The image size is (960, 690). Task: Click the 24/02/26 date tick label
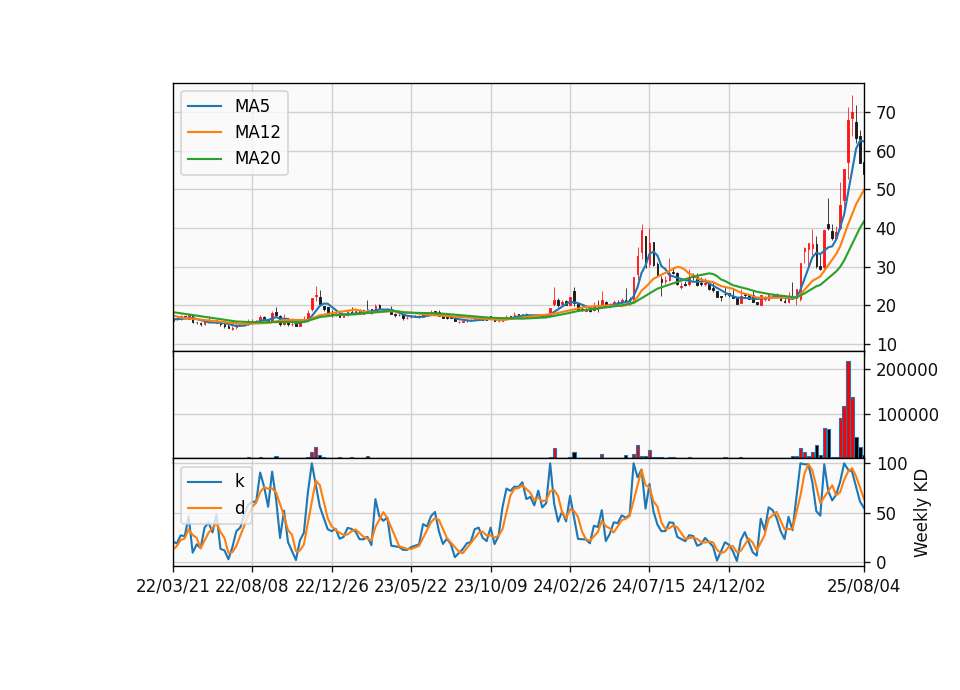(569, 587)
